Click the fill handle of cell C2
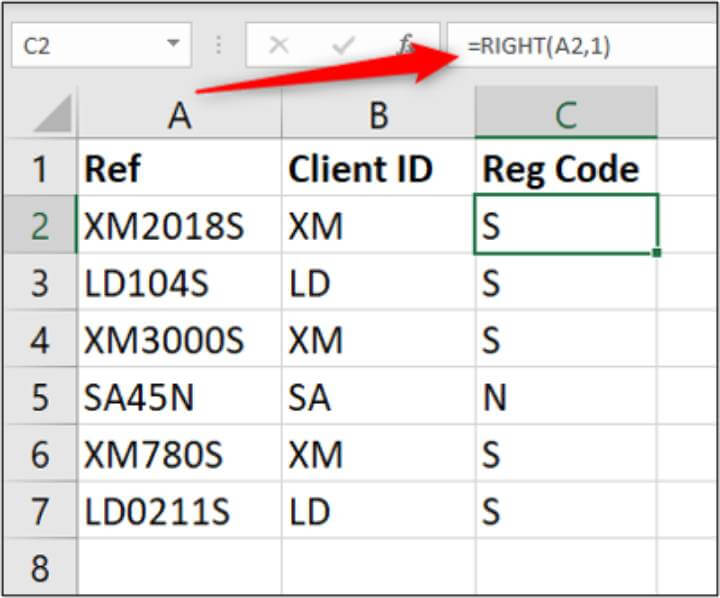The image size is (720, 598). click(656, 253)
